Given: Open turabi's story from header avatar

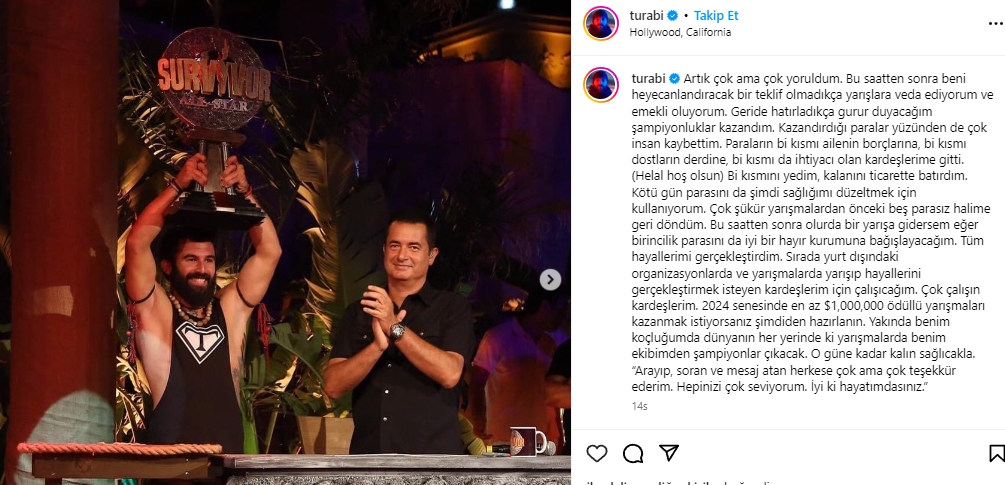Looking at the screenshot, I should 601,24.
